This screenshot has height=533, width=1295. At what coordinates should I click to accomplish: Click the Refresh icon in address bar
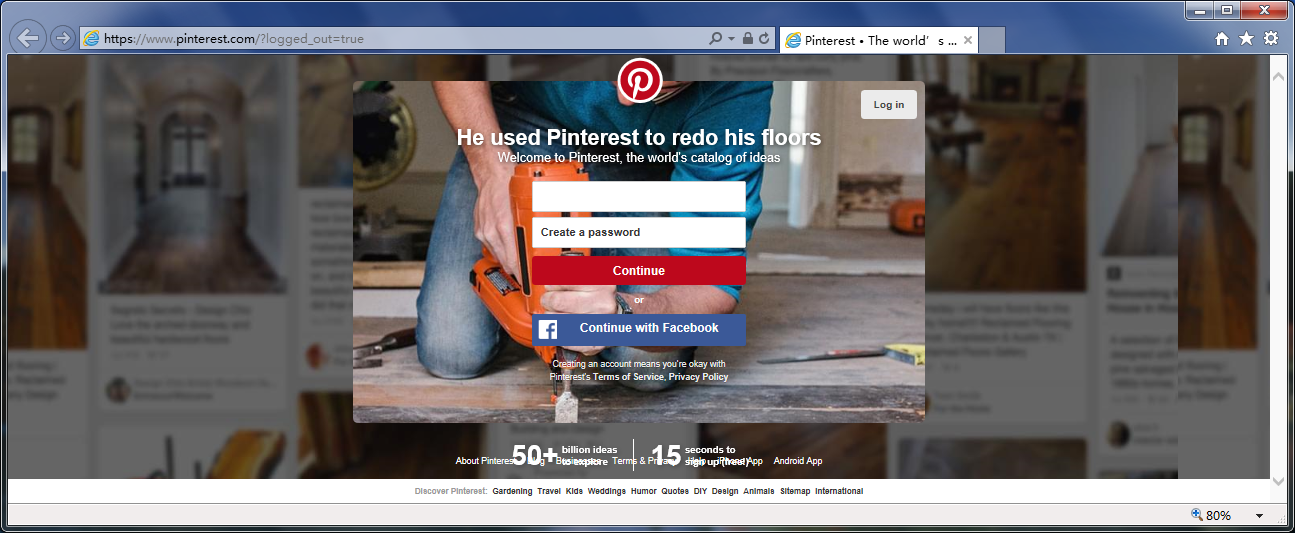[764, 39]
